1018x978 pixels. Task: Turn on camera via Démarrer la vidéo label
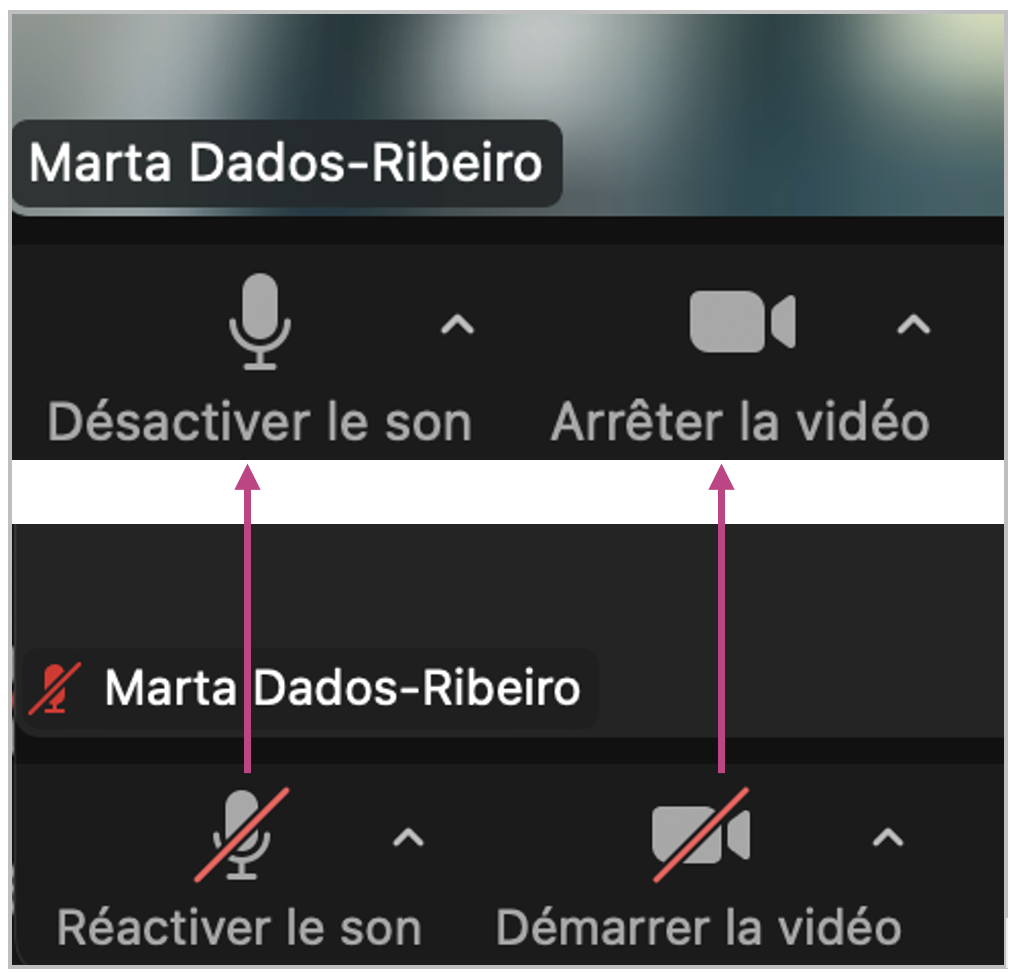pos(699,928)
